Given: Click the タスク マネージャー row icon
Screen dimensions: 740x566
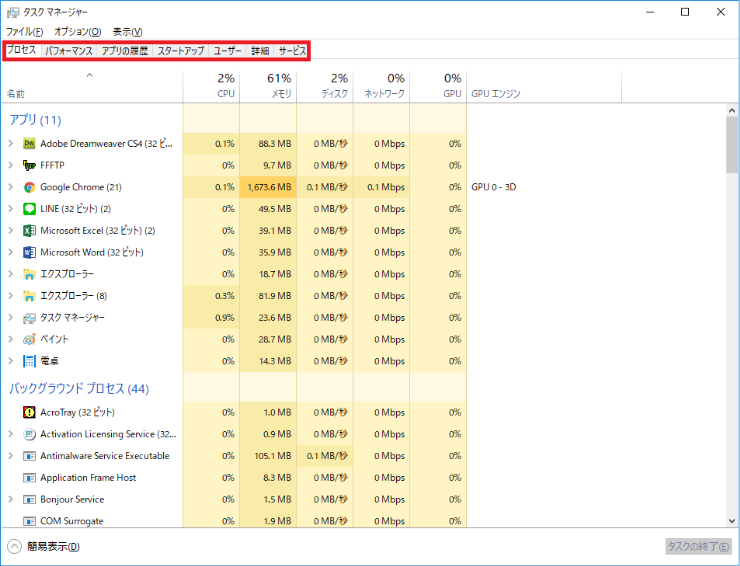Looking at the screenshot, I should tap(29, 318).
